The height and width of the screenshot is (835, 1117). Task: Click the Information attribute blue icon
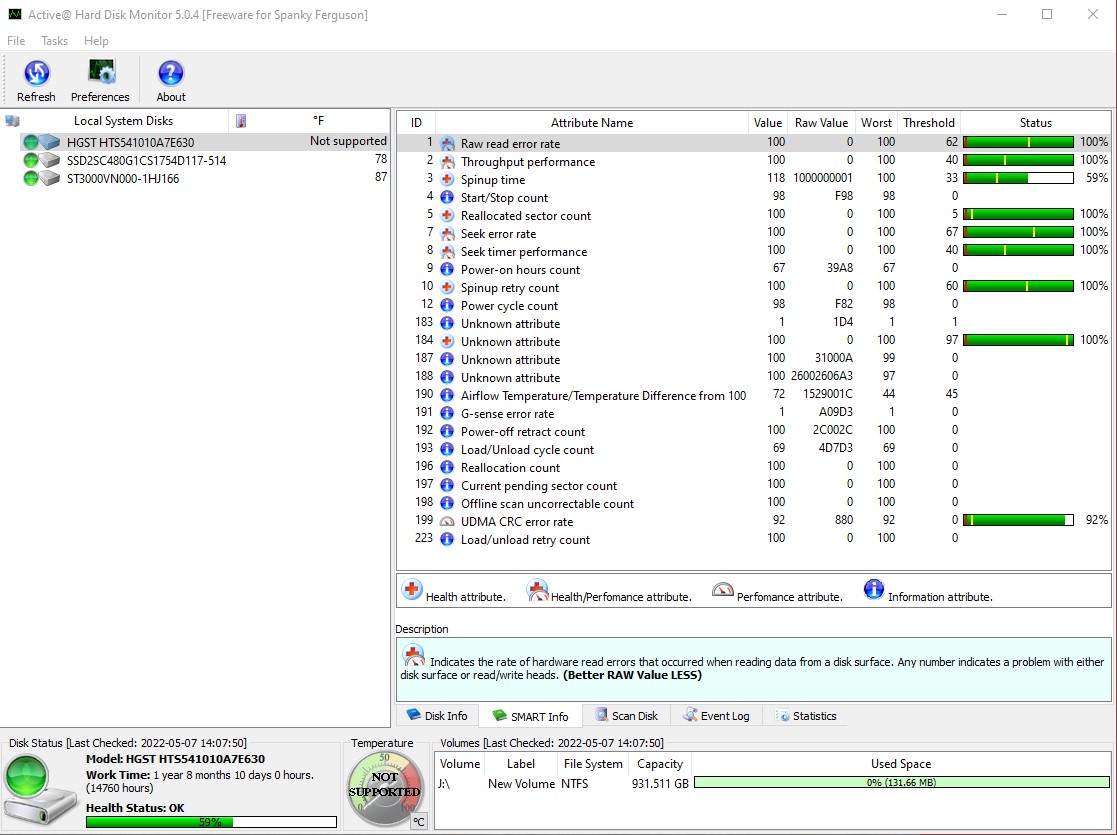[x=873, y=589]
